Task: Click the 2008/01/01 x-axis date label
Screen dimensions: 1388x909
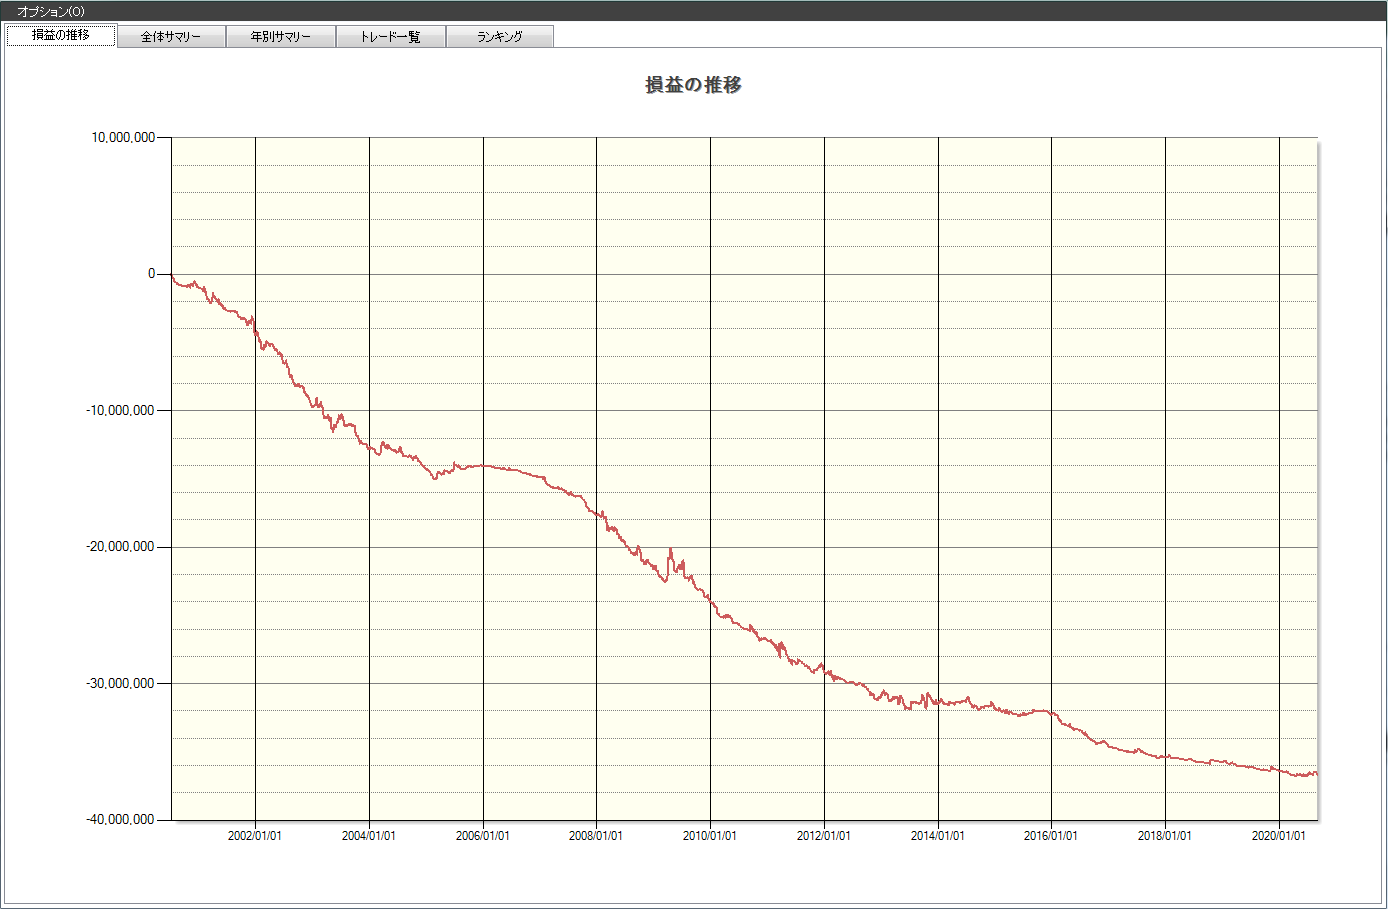Action: 596,835
